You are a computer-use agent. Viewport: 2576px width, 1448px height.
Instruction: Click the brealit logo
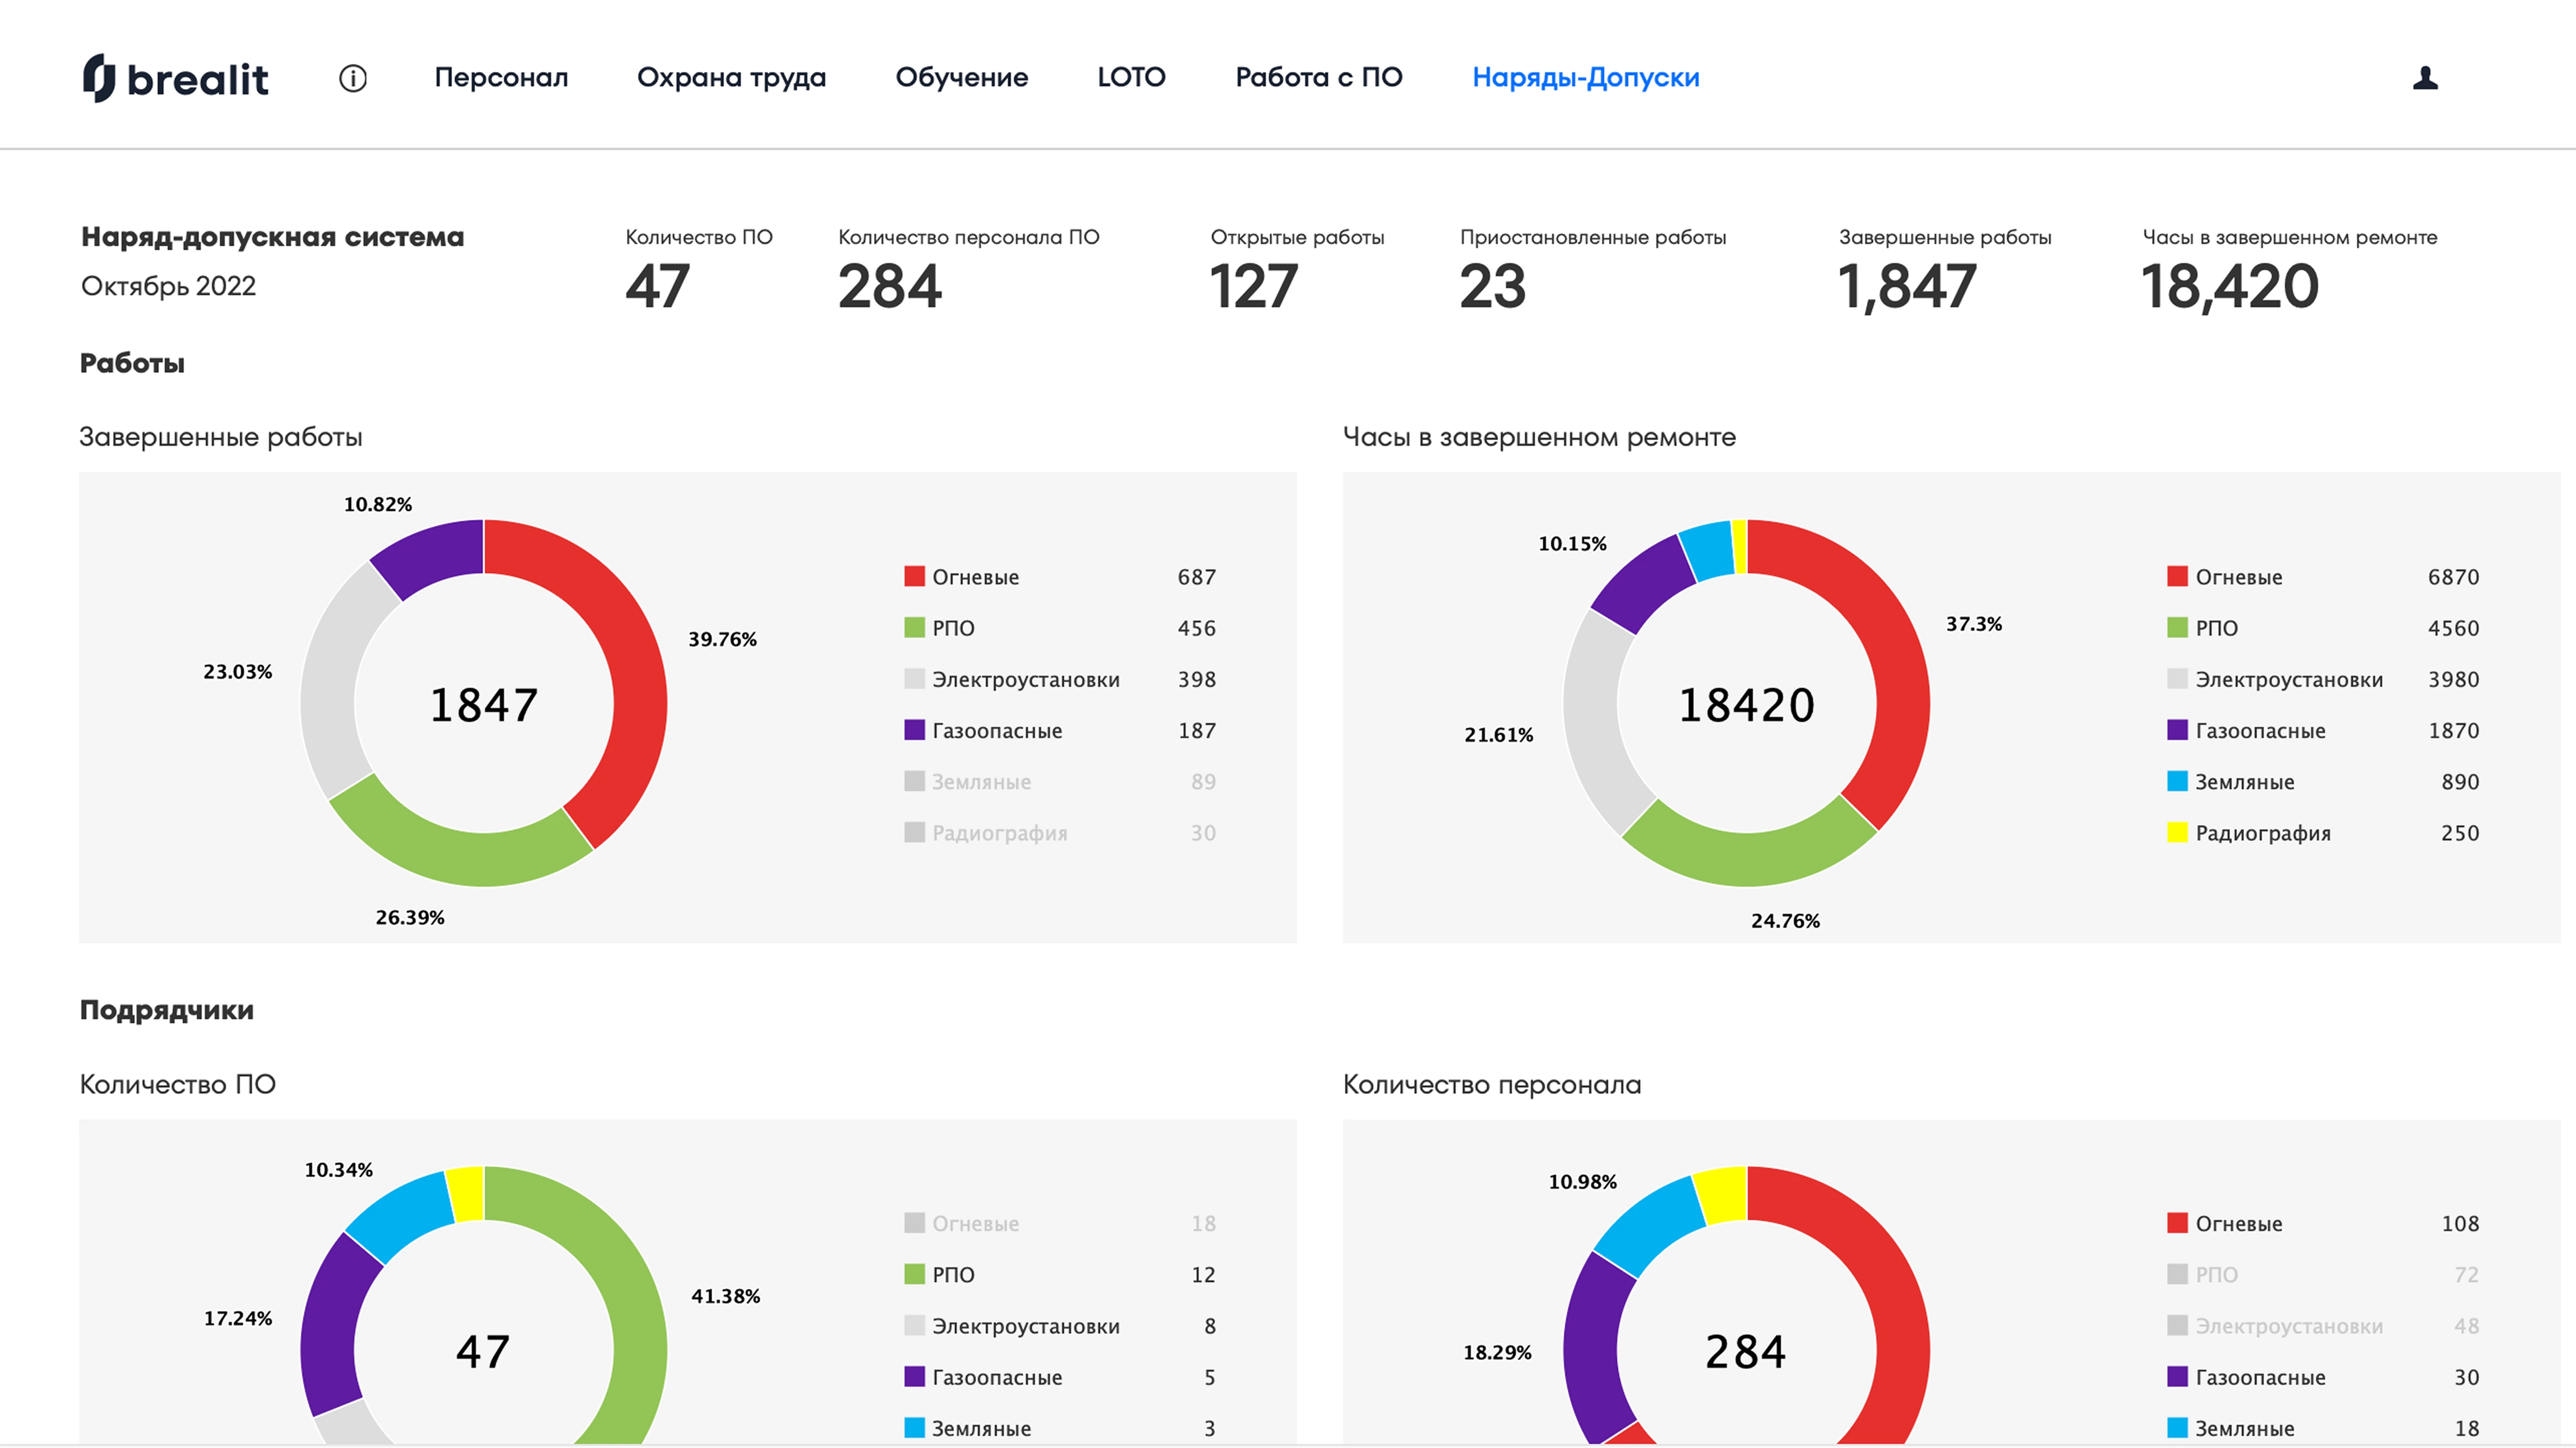[x=176, y=78]
